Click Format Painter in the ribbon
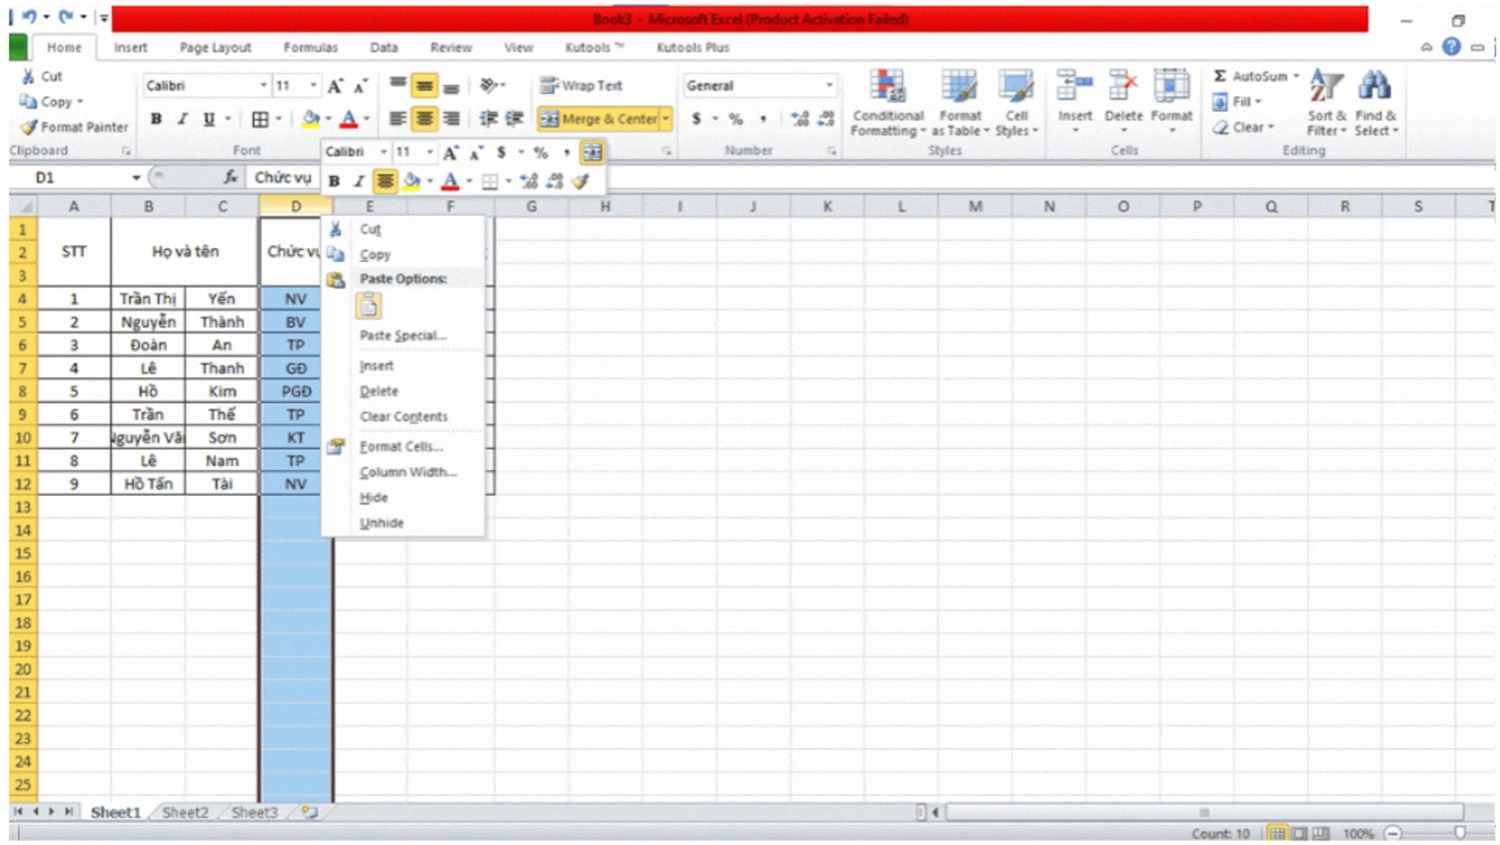Viewport: 1500px width, 845px height. [x=75, y=127]
